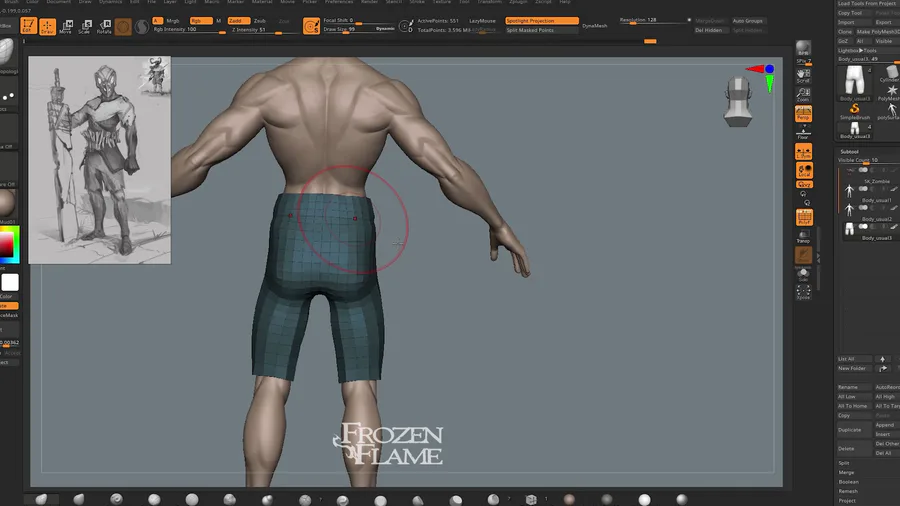The width and height of the screenshot is (900, 506).
Task: Click the Zoom magnifier icon
Action: click(x=804, y=94)
